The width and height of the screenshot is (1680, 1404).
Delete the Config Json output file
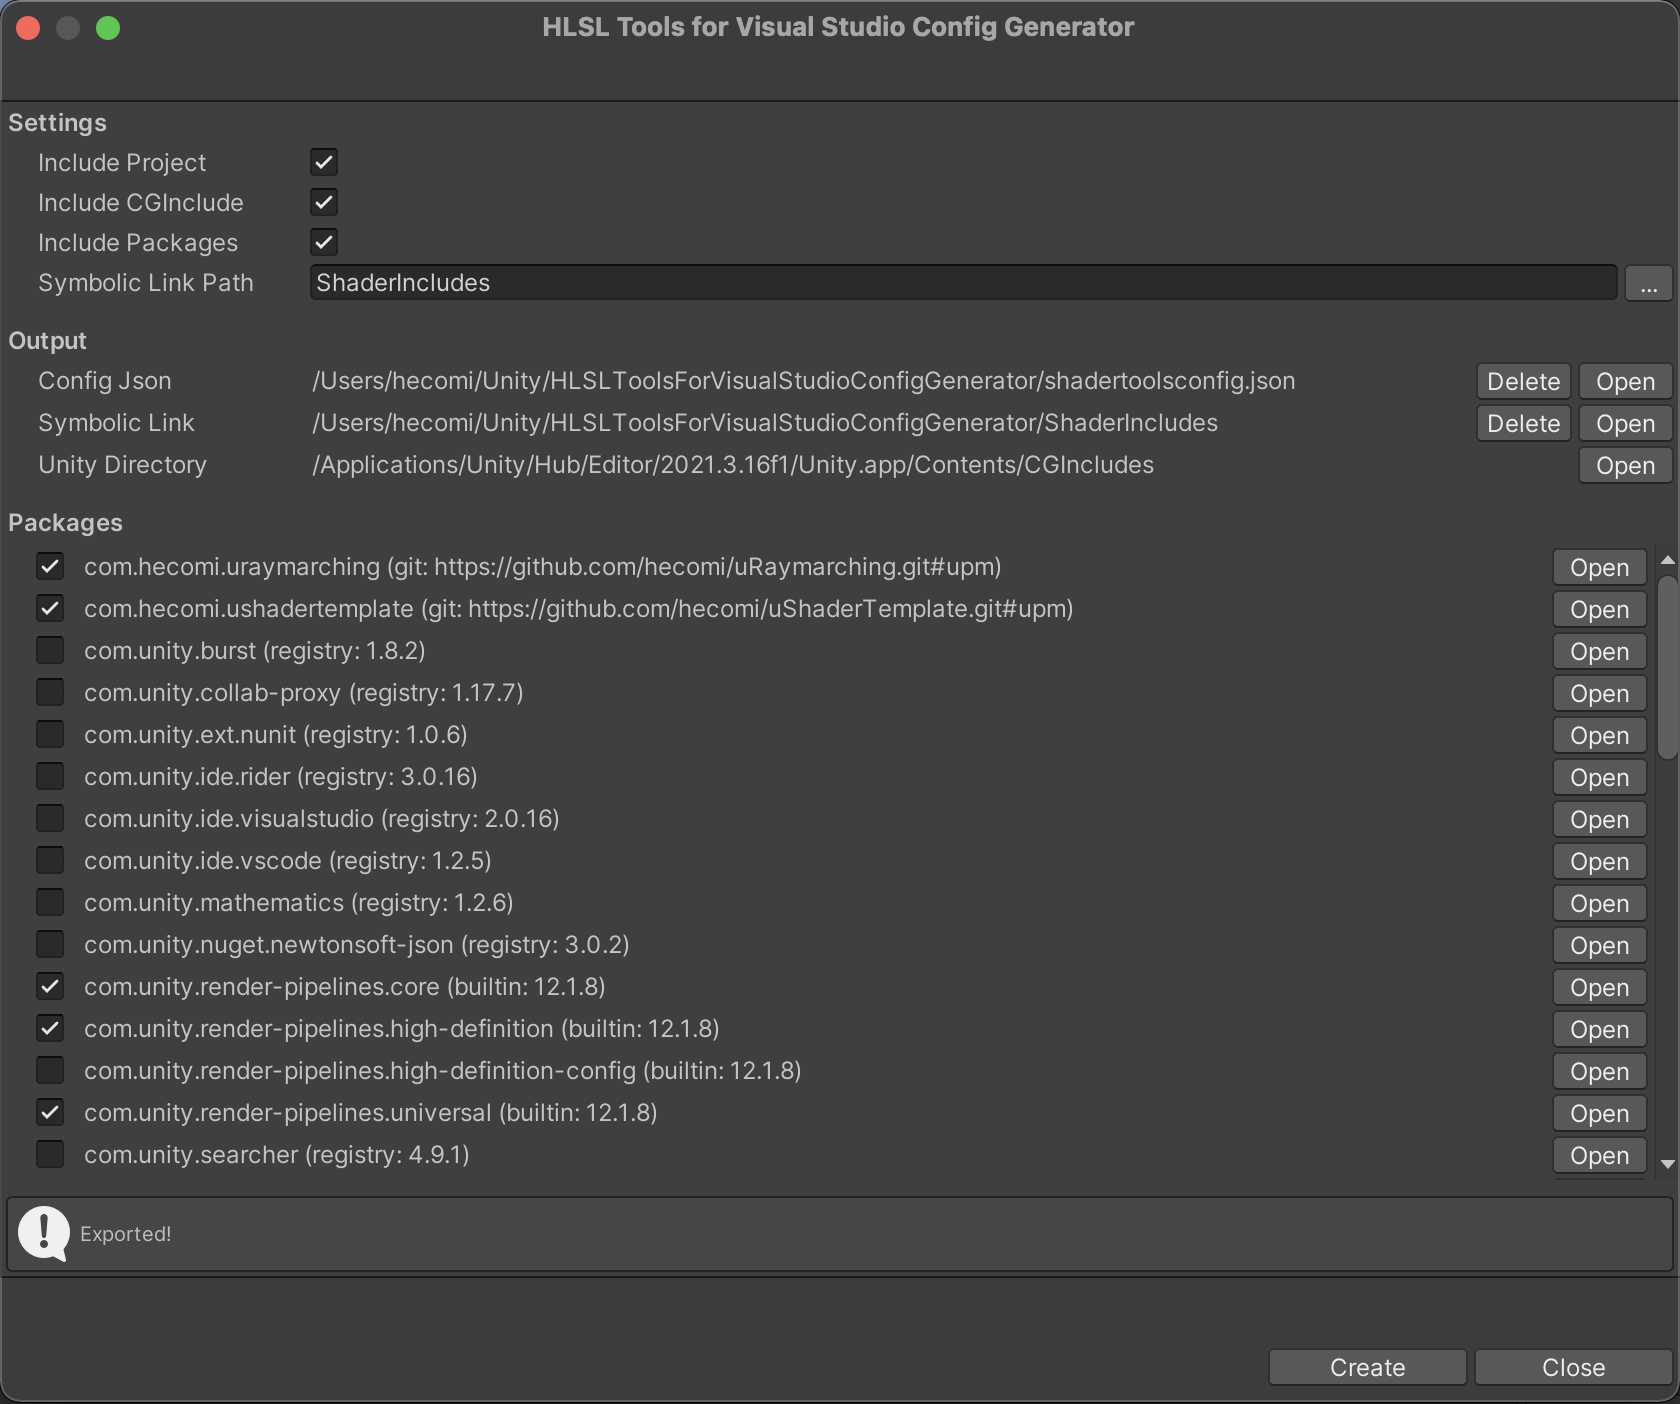1522,381
